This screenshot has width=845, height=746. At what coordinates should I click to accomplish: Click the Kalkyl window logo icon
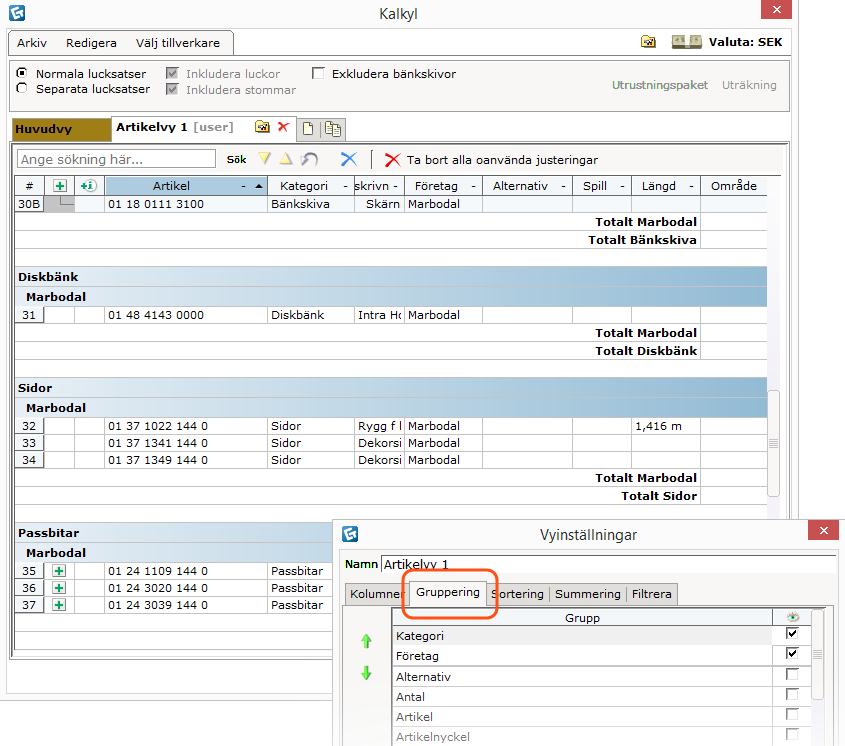pyautogui.click(x=17, y=13)
